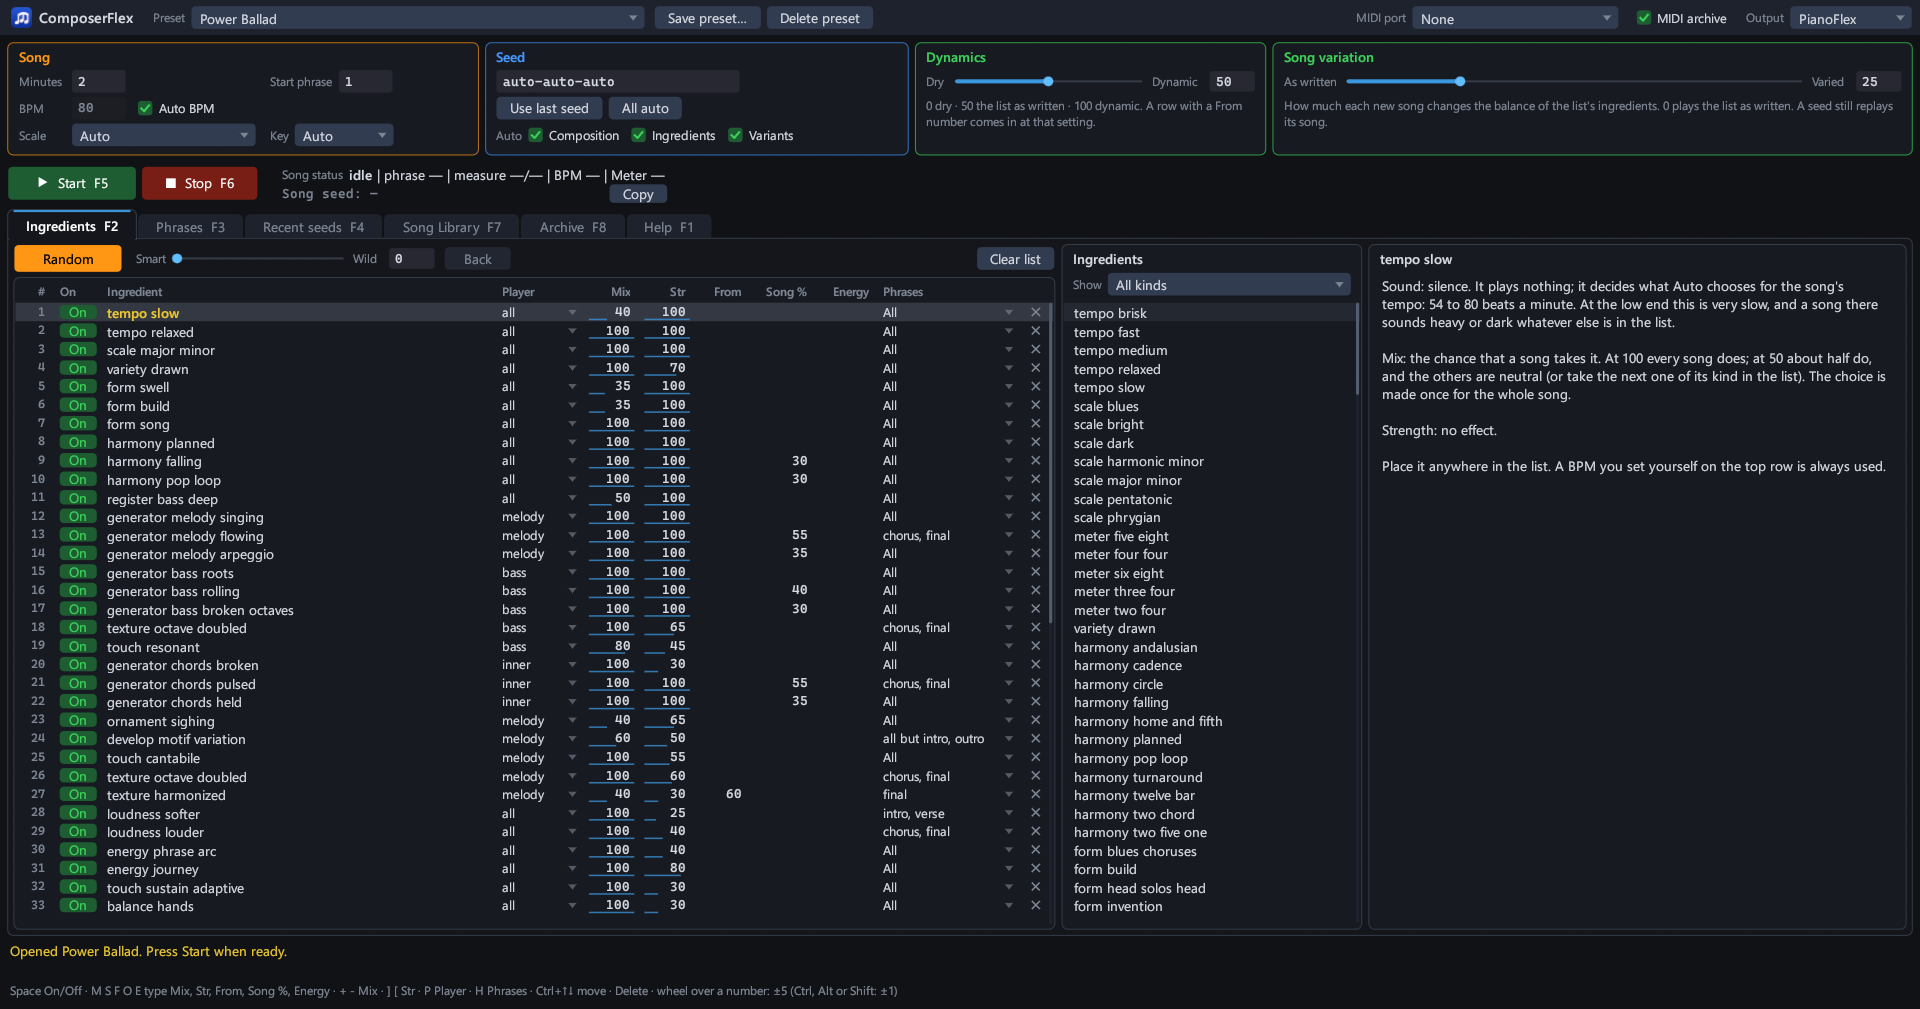Open the Recent seeds F4 tab
The image size is (1920, 1009).
point(313,227)
